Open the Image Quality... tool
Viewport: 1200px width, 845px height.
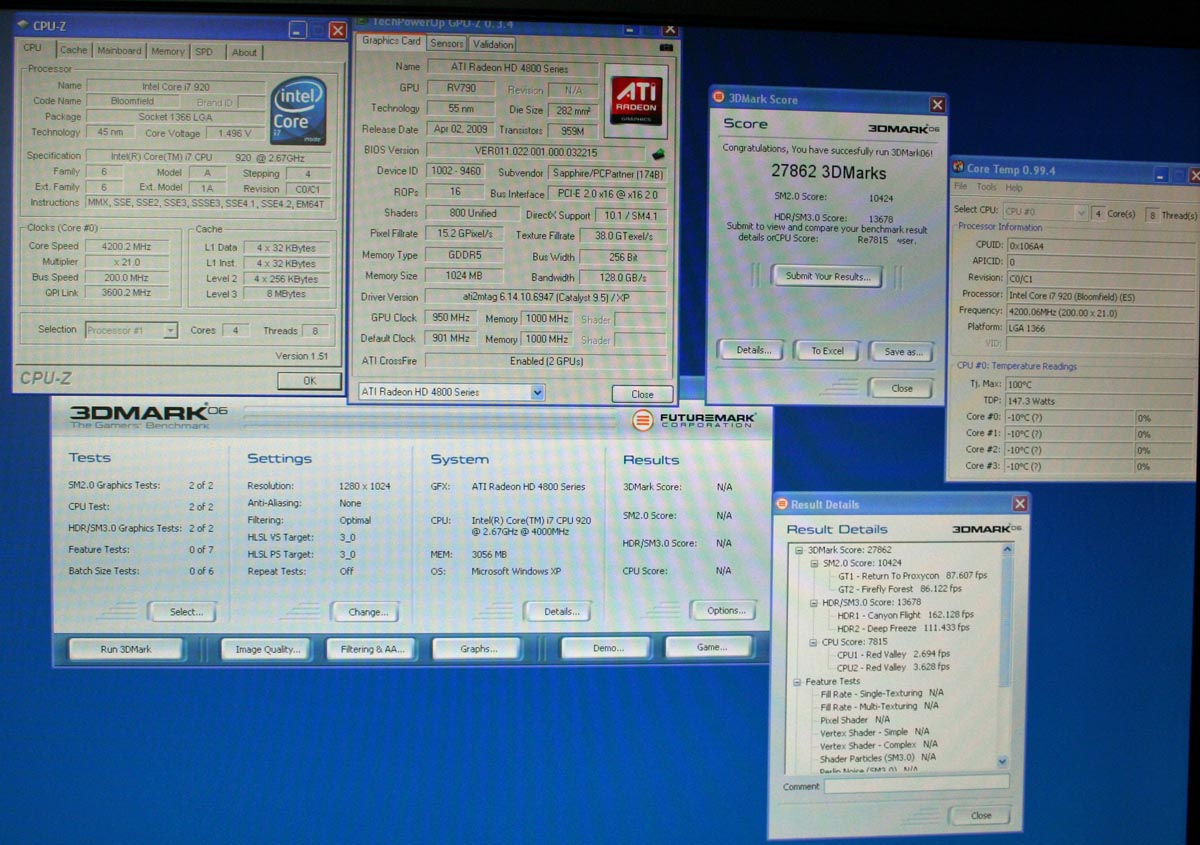267,649
